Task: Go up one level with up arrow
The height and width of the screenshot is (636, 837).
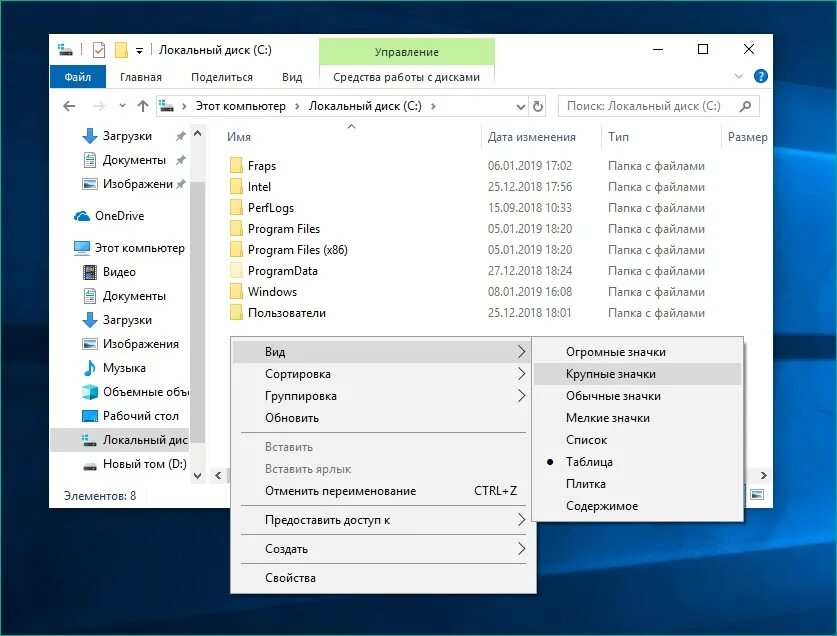Action: point(143,106)
